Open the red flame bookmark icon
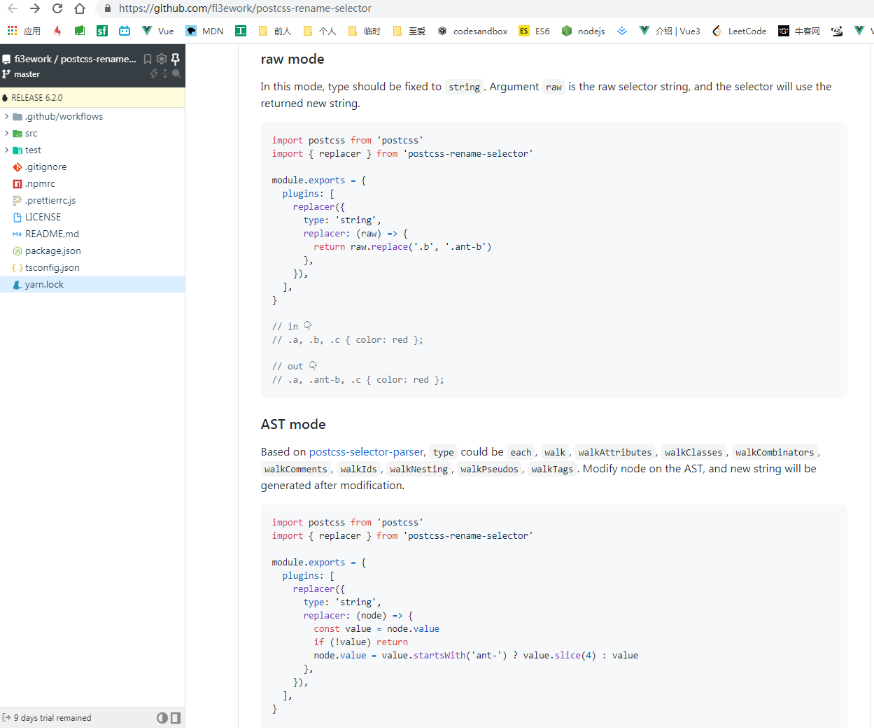874x728 pixels. pos(57,31)
